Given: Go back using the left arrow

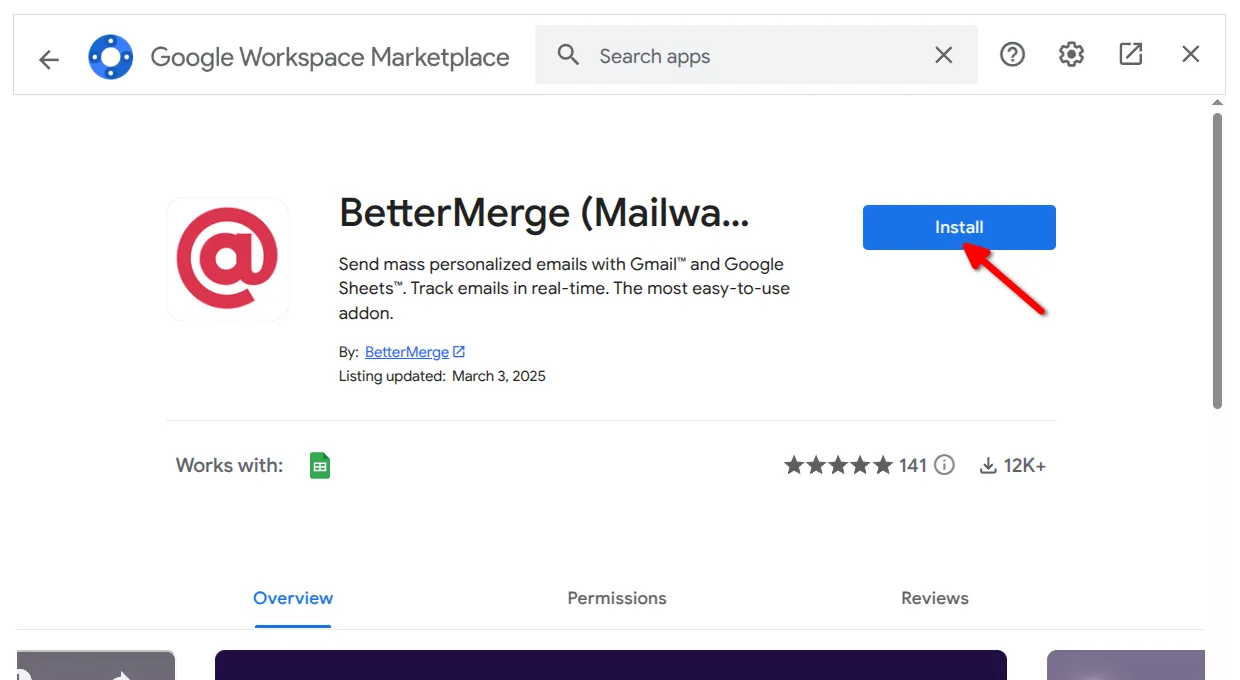Looking at the screenshot, I should [49, 59].
